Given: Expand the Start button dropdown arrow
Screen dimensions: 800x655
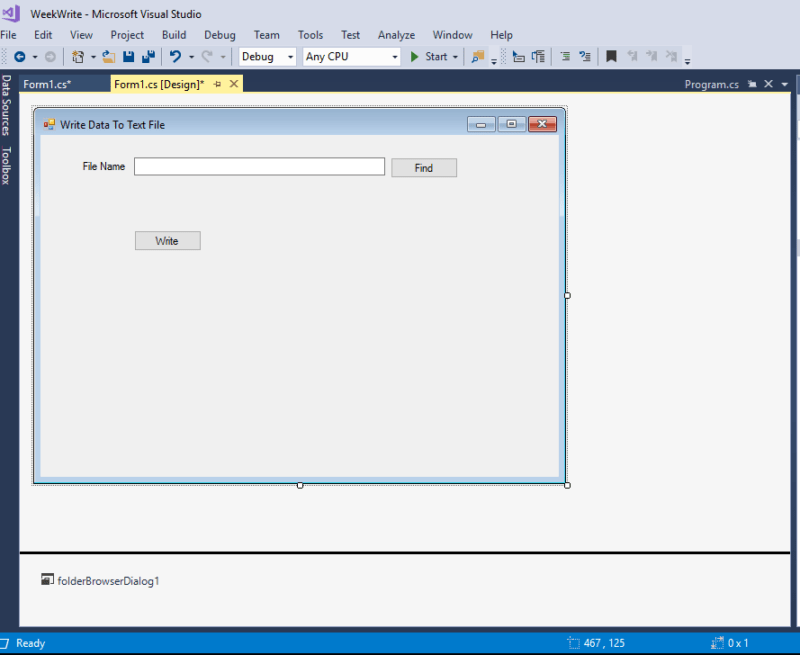Looking at the screenshot, I should tap(455, 57).
